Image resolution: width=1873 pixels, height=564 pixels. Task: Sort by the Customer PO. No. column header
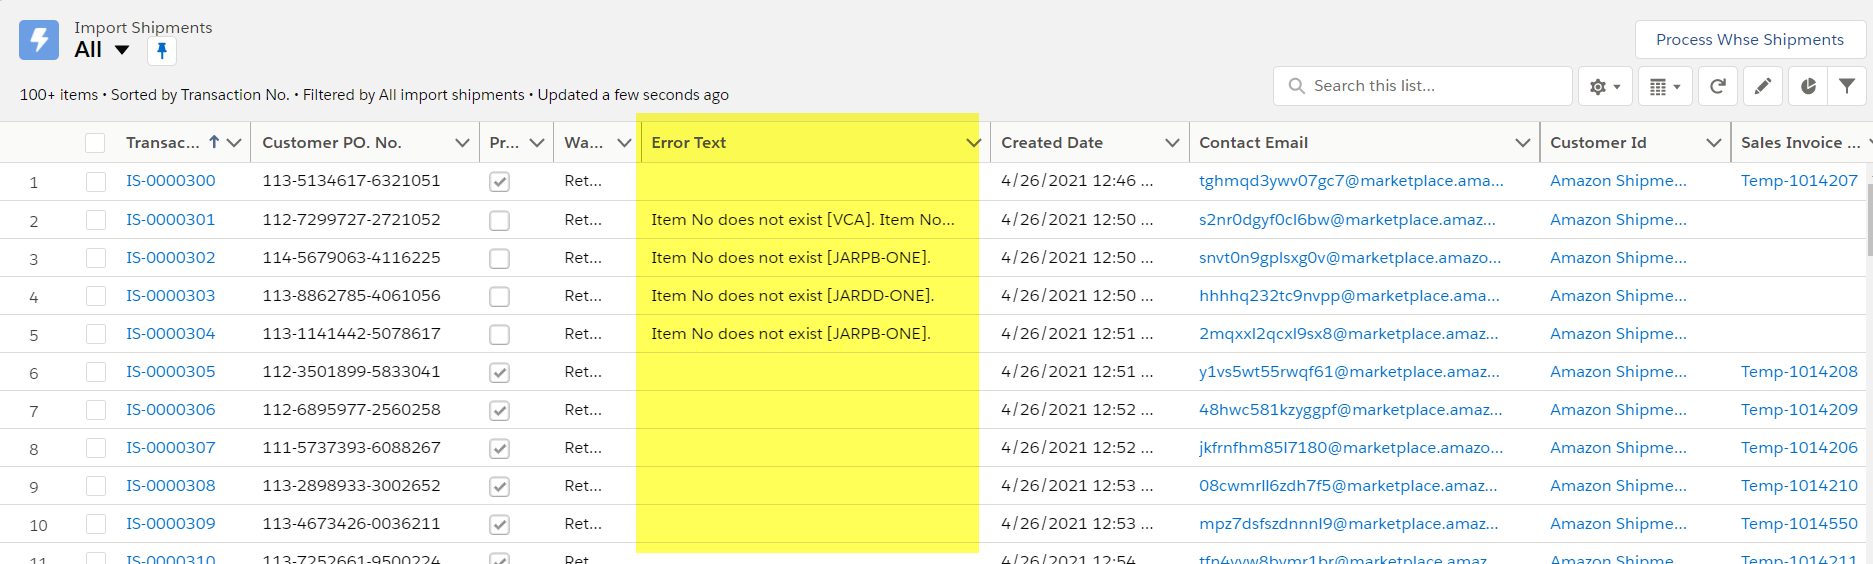point(332,143)
